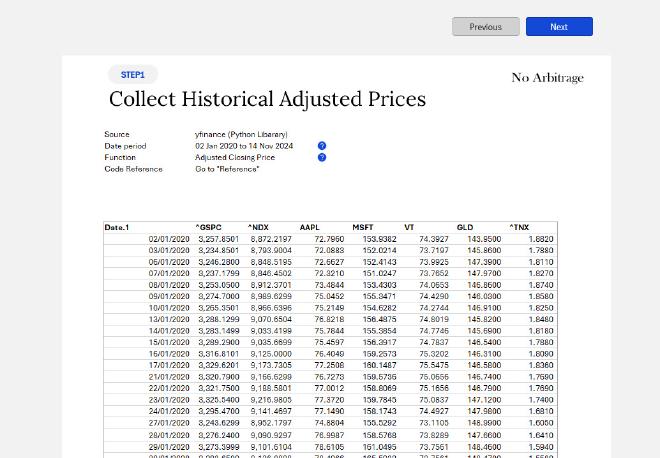Go back with the Previous button
660x458 pixels.
[x=485, y=27]
